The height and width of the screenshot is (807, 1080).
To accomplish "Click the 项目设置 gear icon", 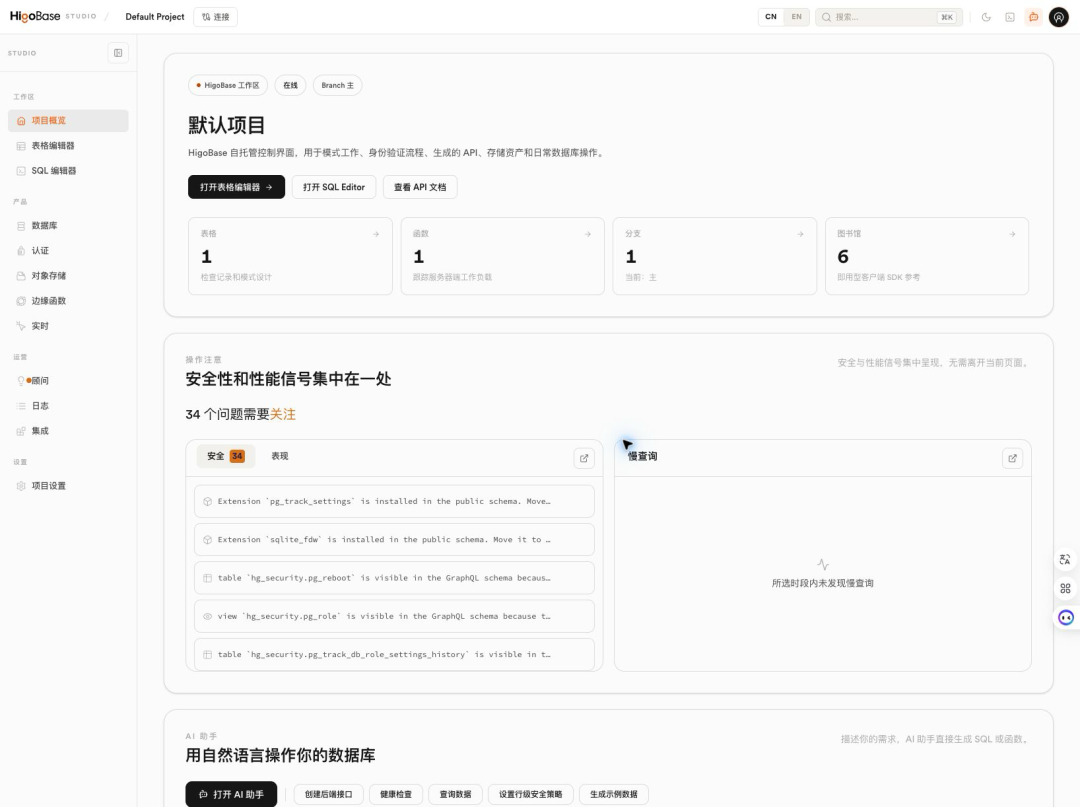I will pos(21,486).
